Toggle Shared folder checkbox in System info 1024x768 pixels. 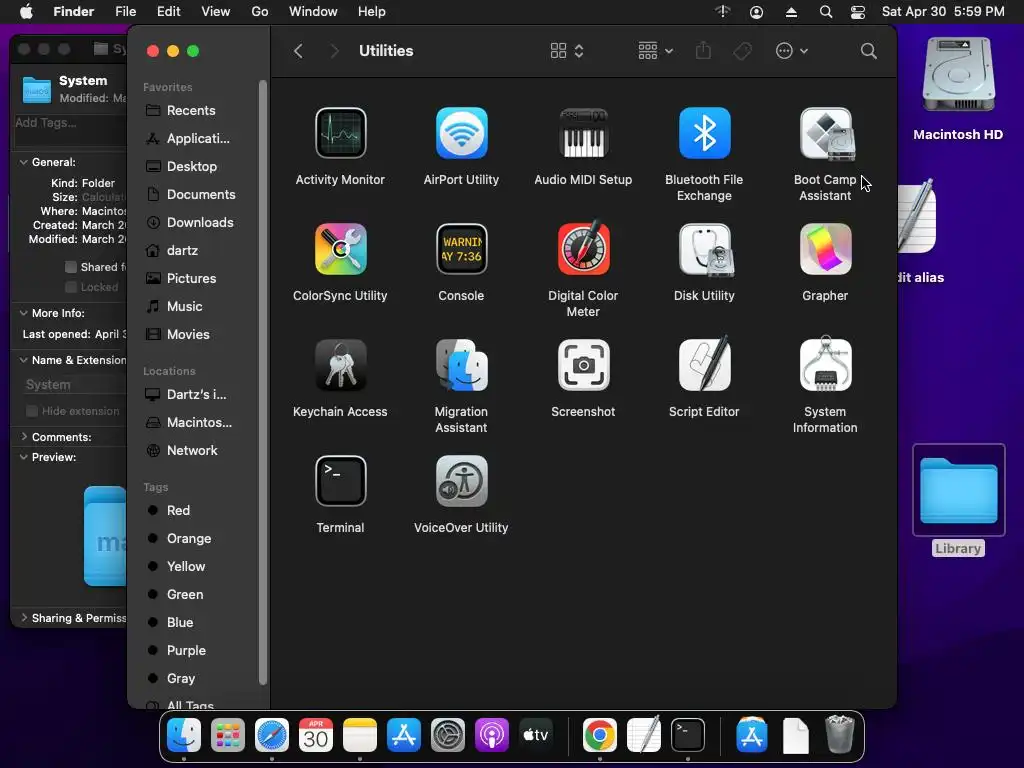click(71, 266)
